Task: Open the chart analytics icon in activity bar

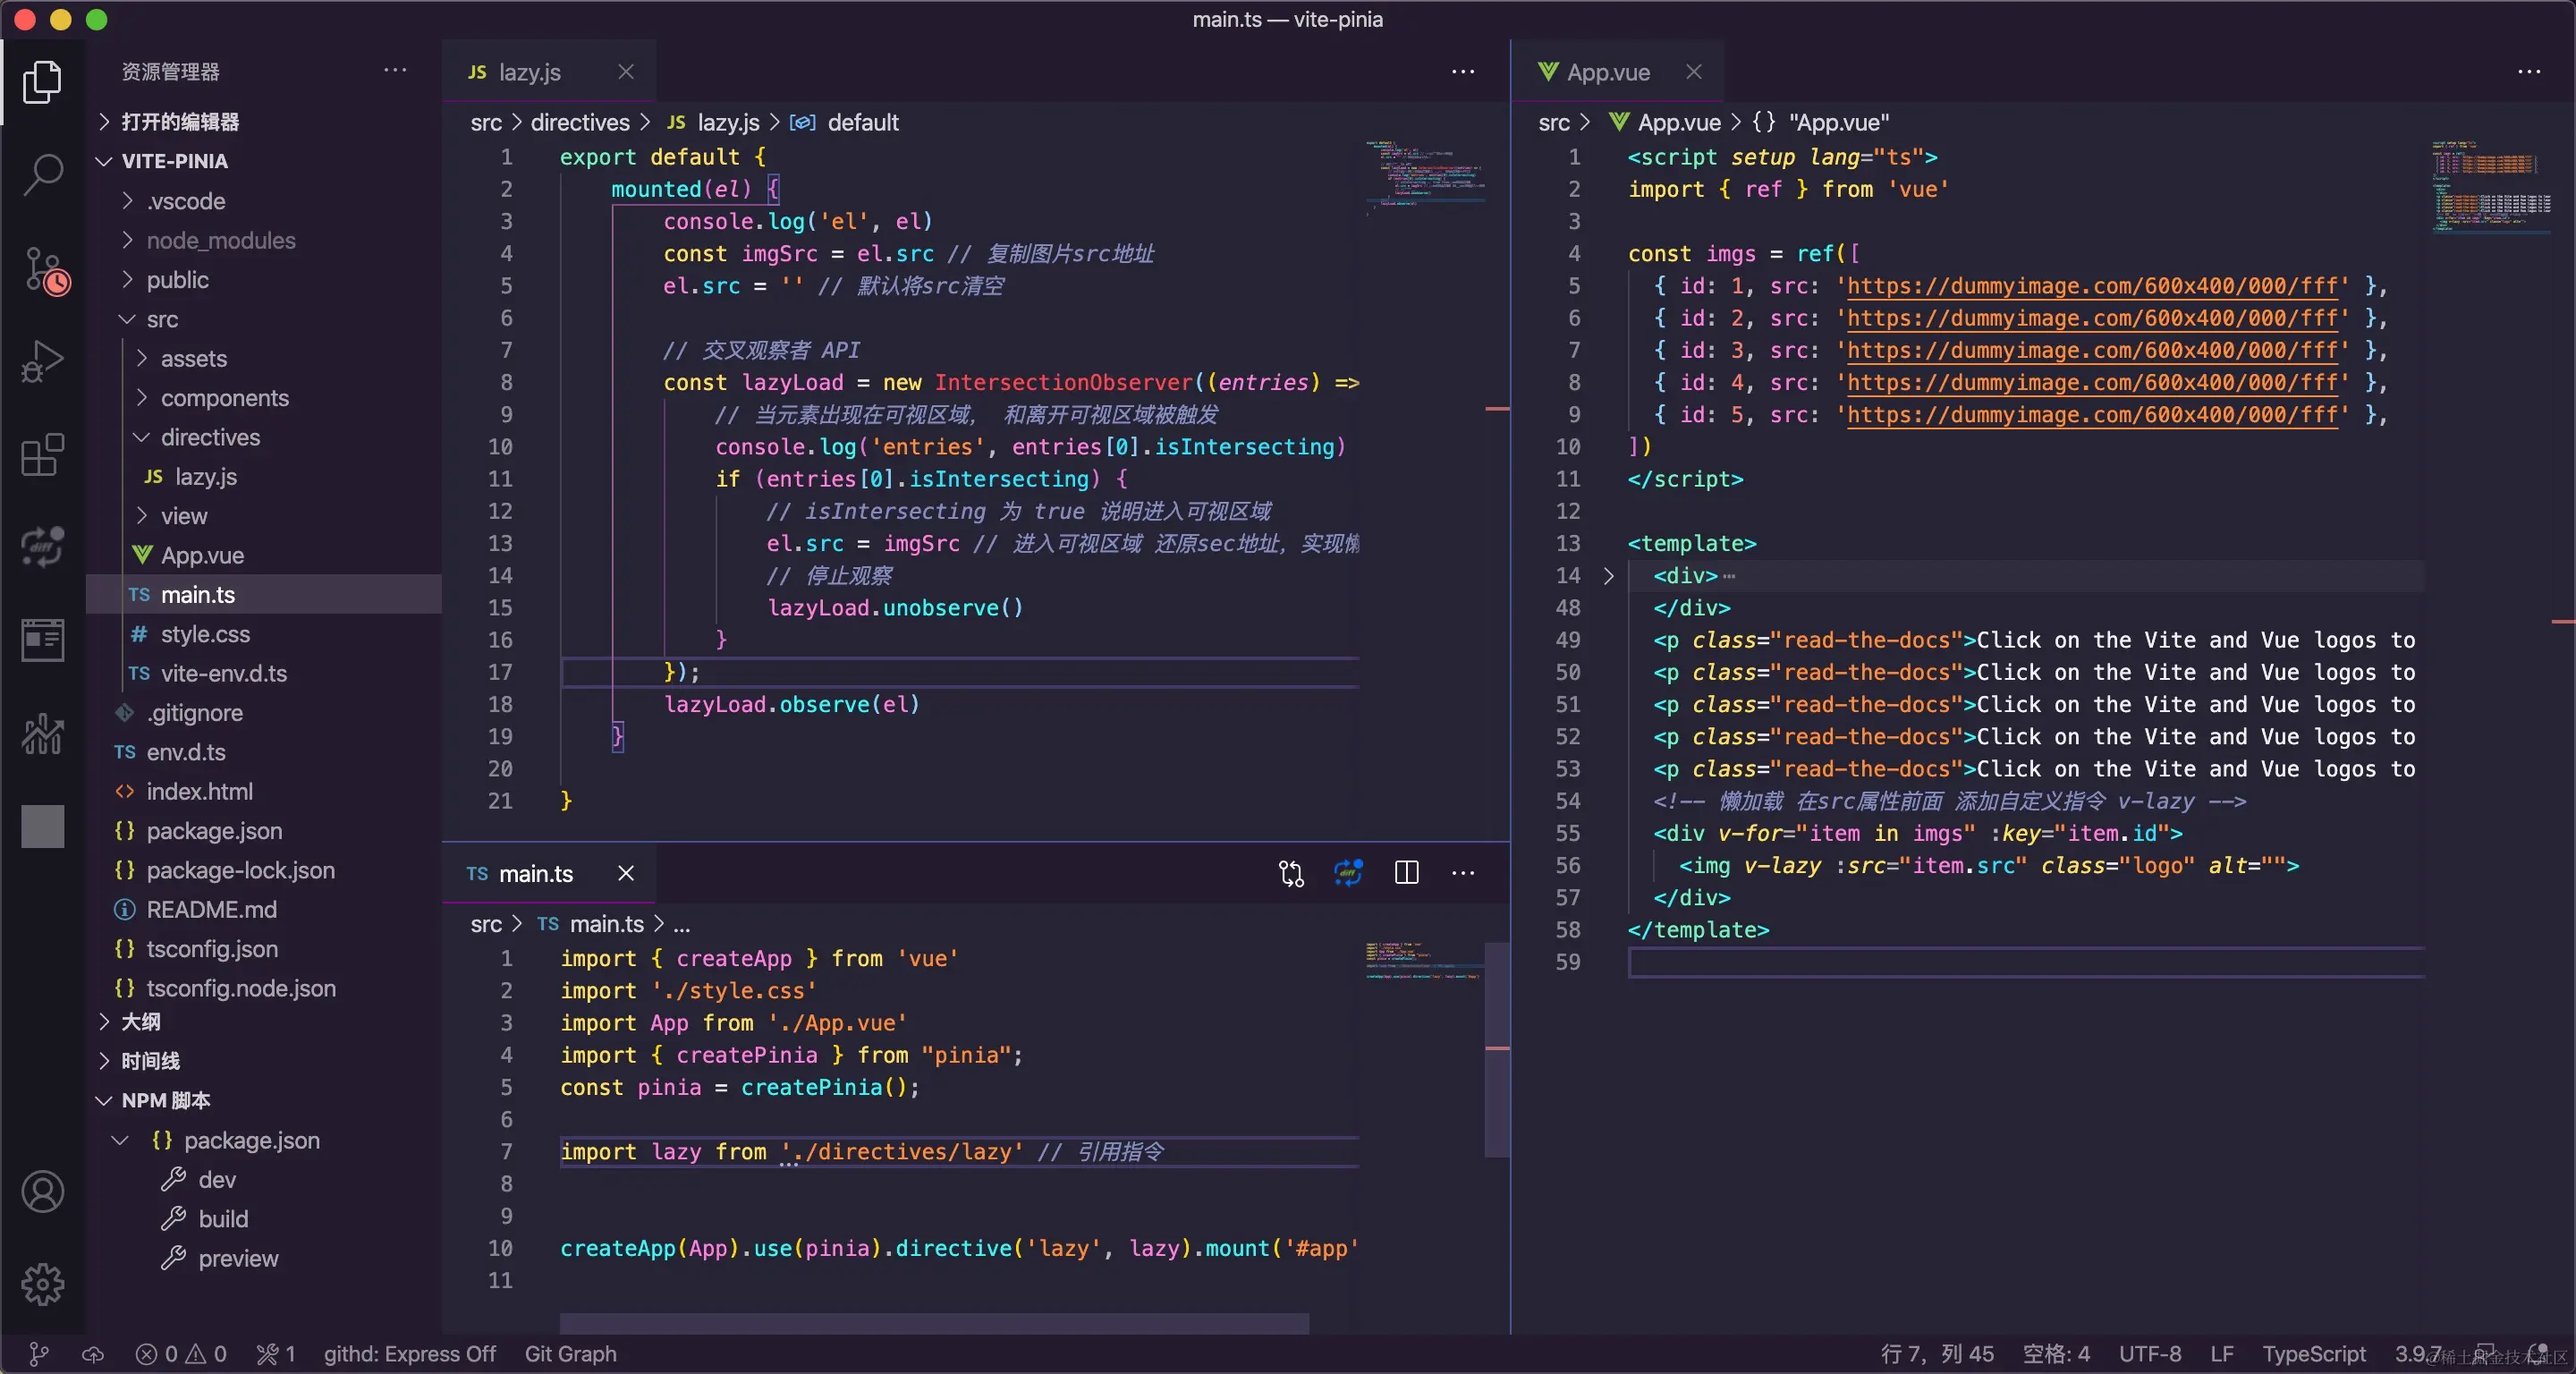Action: coord(42,734)
